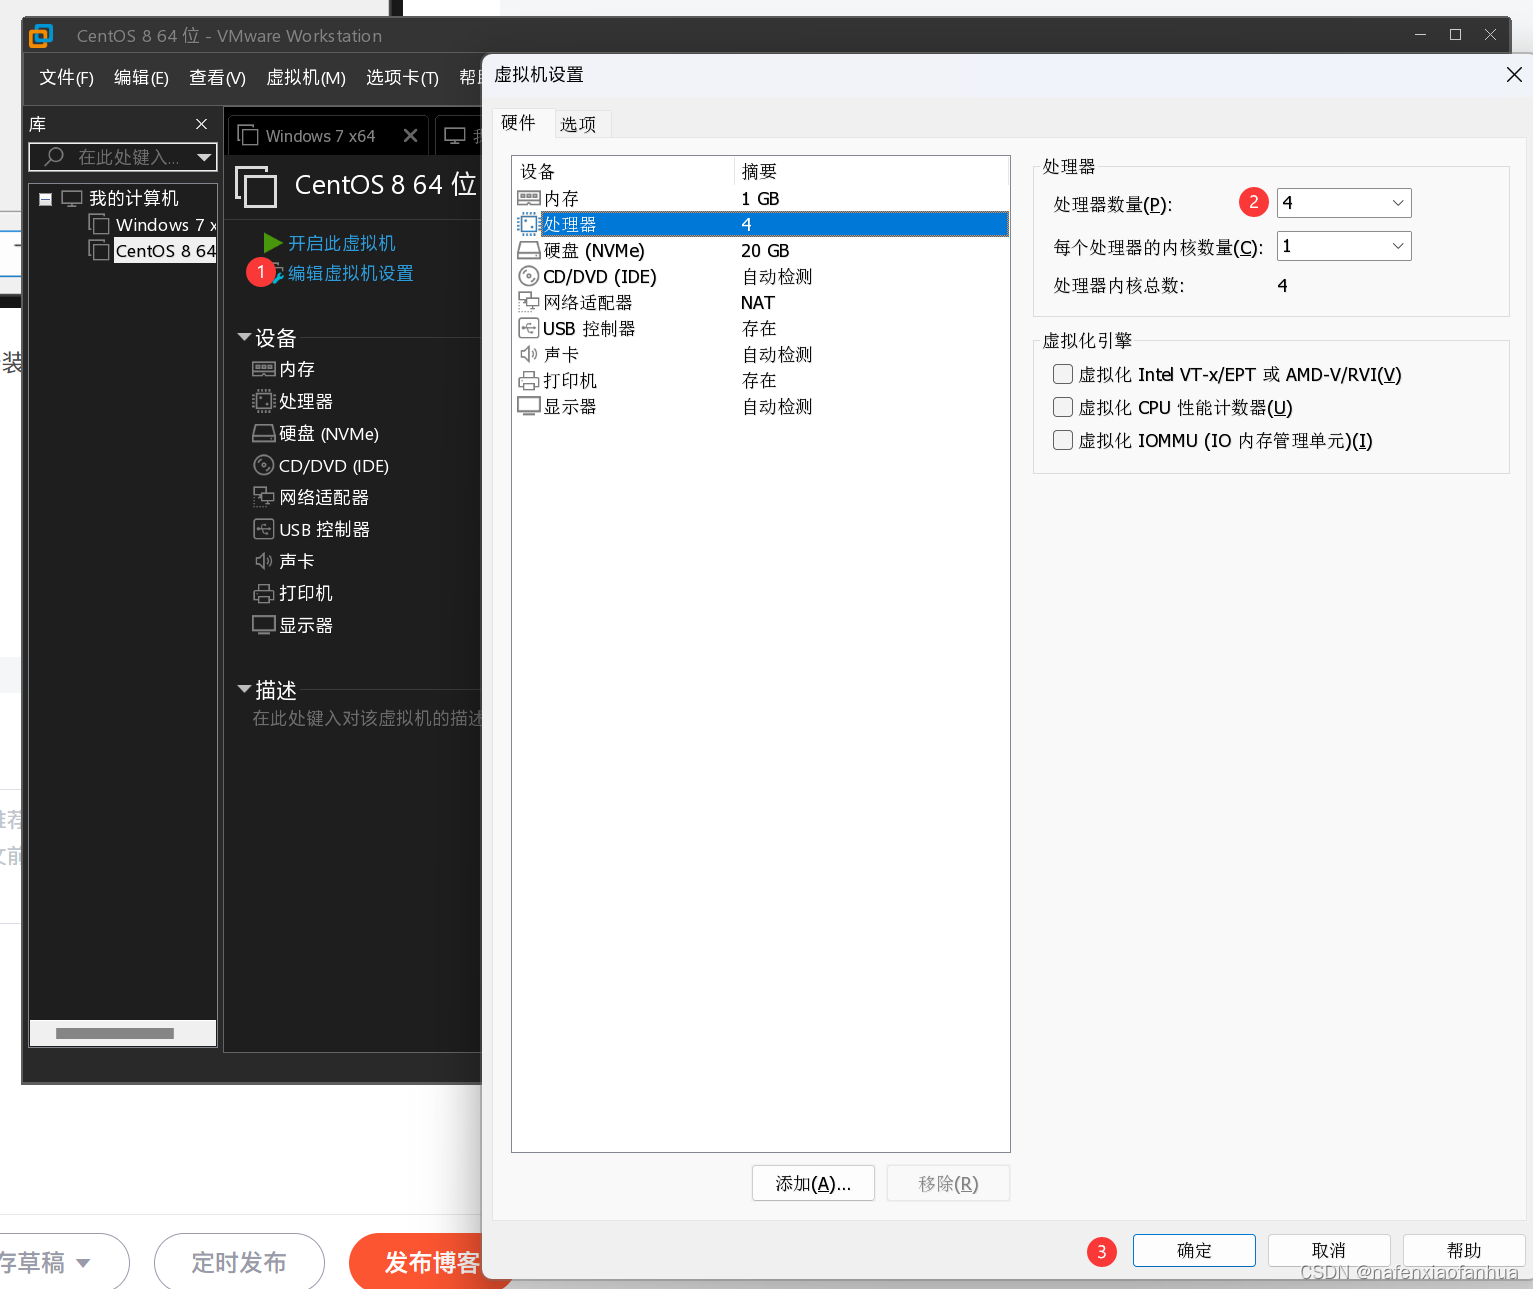Click USB controller icon in the dark 设备 panel
This screenshot has width=1533, height=1289.
pyautogui.click(x=264, y=529)
